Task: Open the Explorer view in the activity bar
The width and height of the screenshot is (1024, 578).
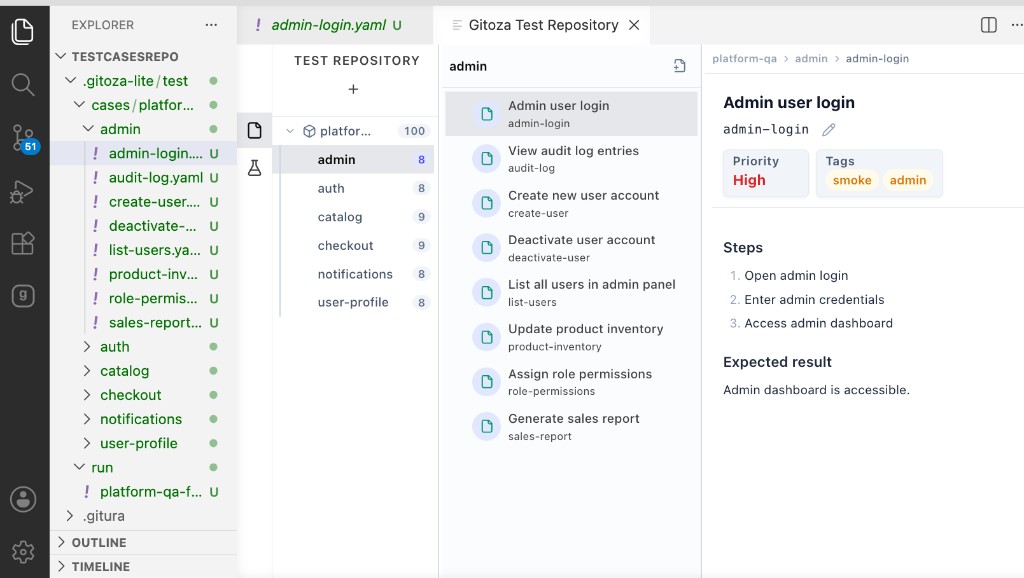Action: click(23, 31)
